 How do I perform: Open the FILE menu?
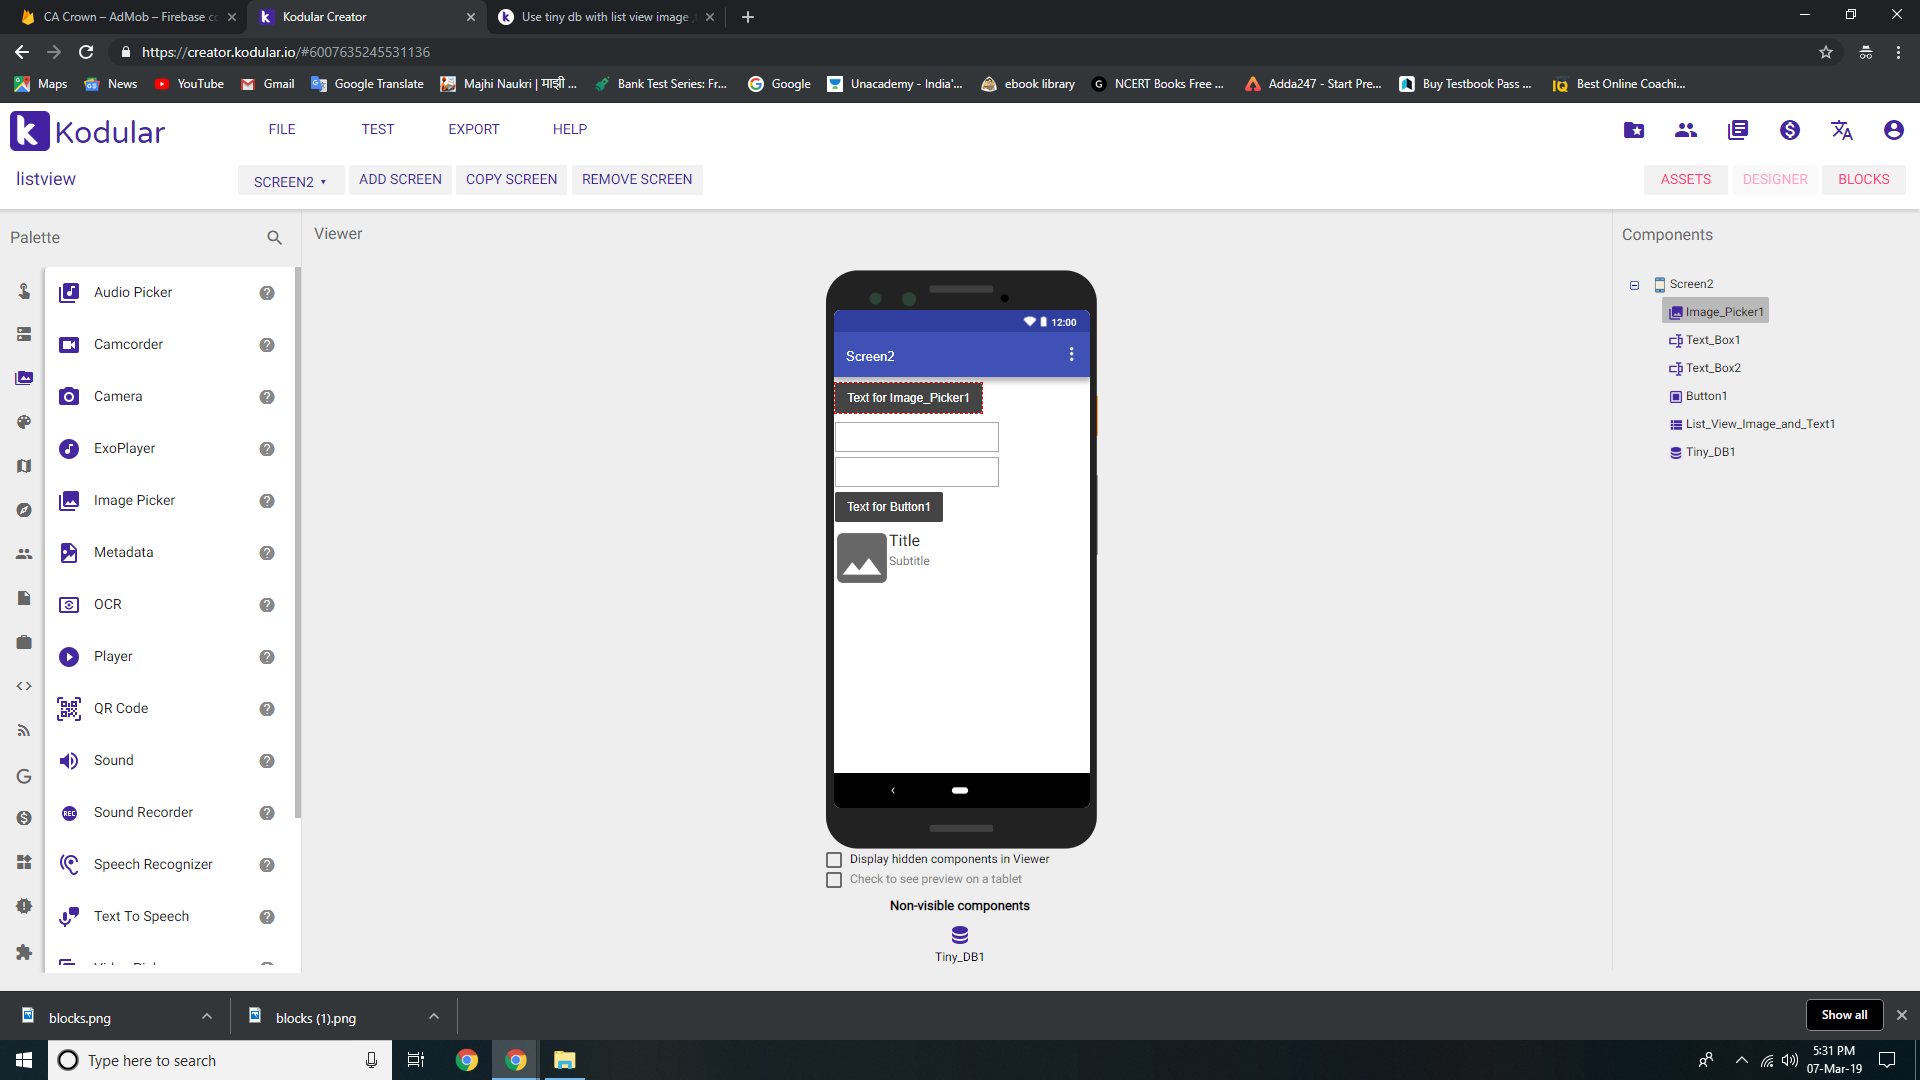[281, 130]
